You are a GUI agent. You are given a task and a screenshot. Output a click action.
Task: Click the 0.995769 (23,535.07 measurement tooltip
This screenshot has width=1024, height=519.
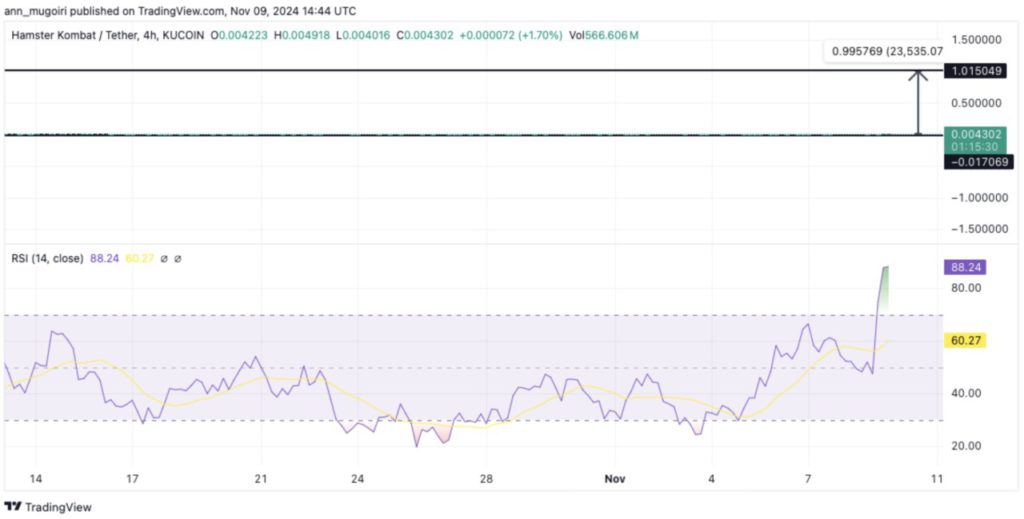pos(884,52)
